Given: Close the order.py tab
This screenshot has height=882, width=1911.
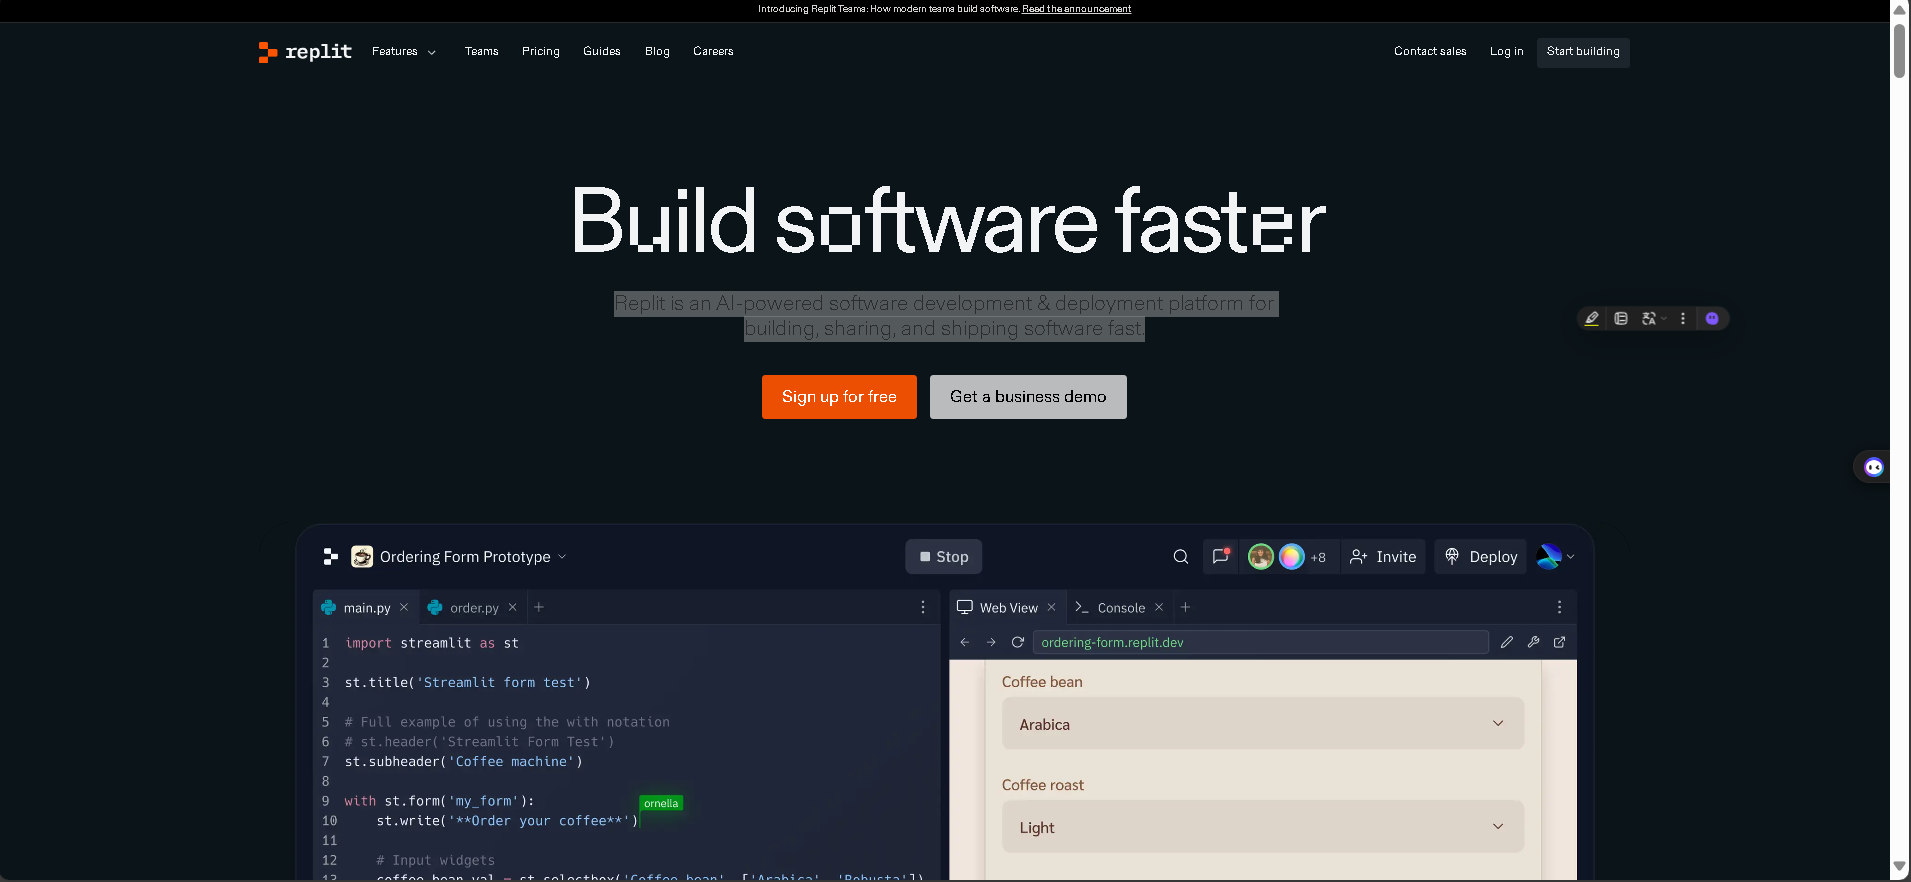Looking at the screenshot, I should click(513, 607).
